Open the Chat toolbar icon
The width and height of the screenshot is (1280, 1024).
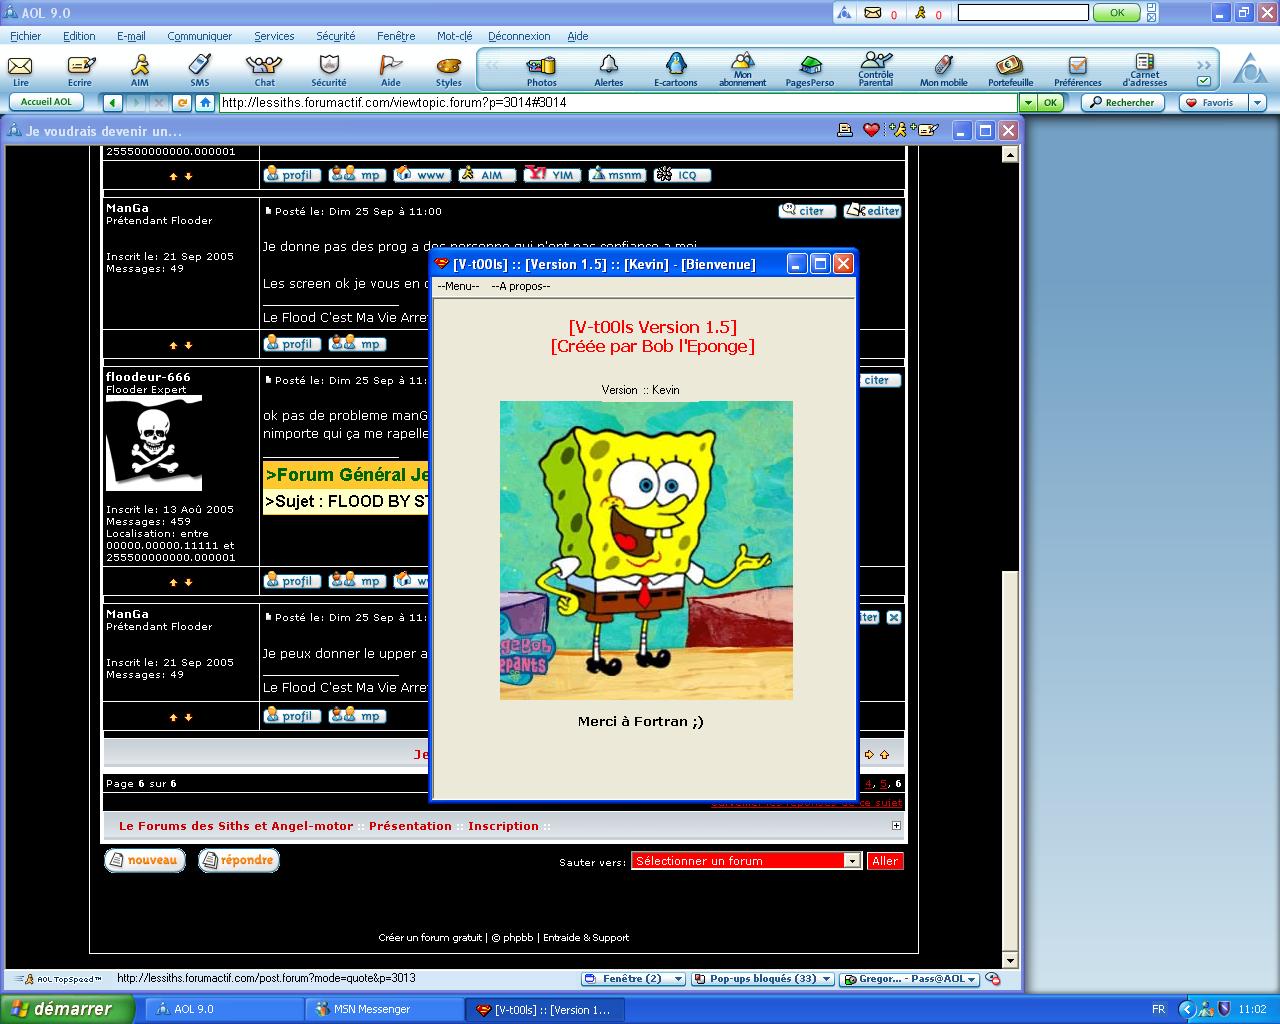tap(264, 70)
